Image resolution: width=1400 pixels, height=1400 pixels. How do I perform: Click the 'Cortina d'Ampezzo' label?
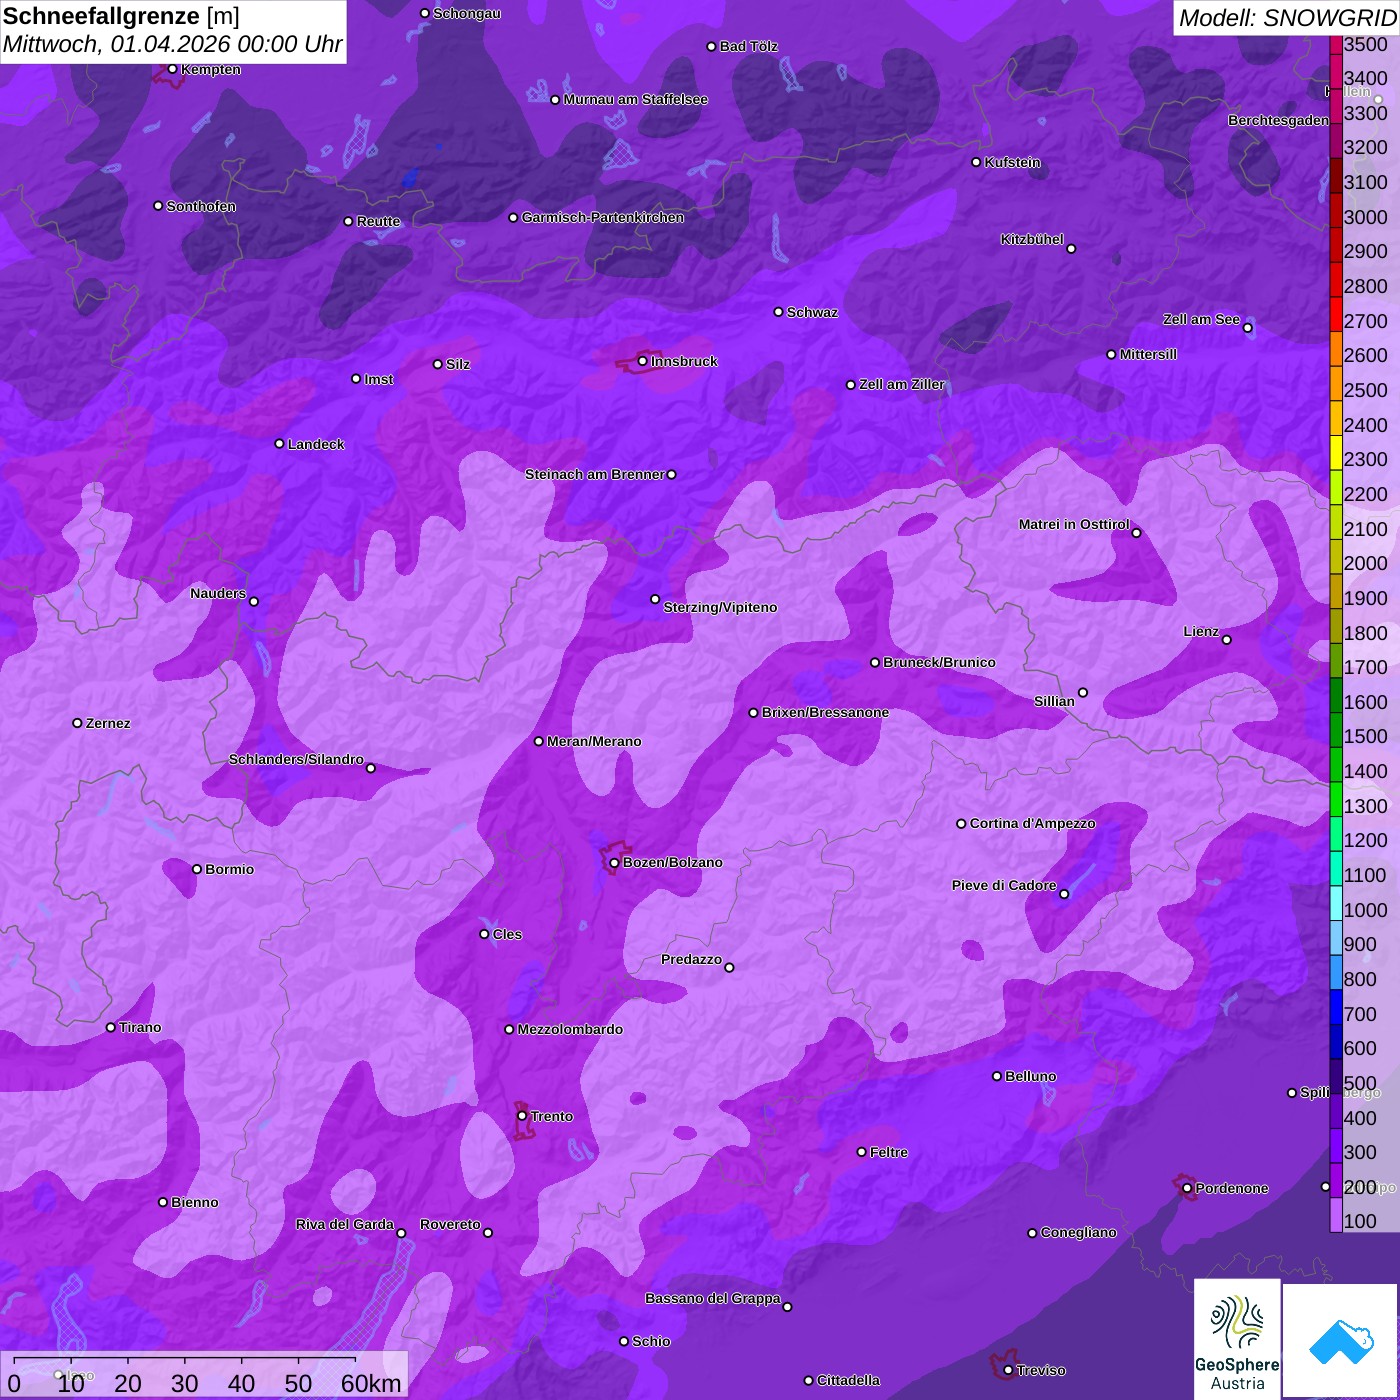pos(1032,823)
